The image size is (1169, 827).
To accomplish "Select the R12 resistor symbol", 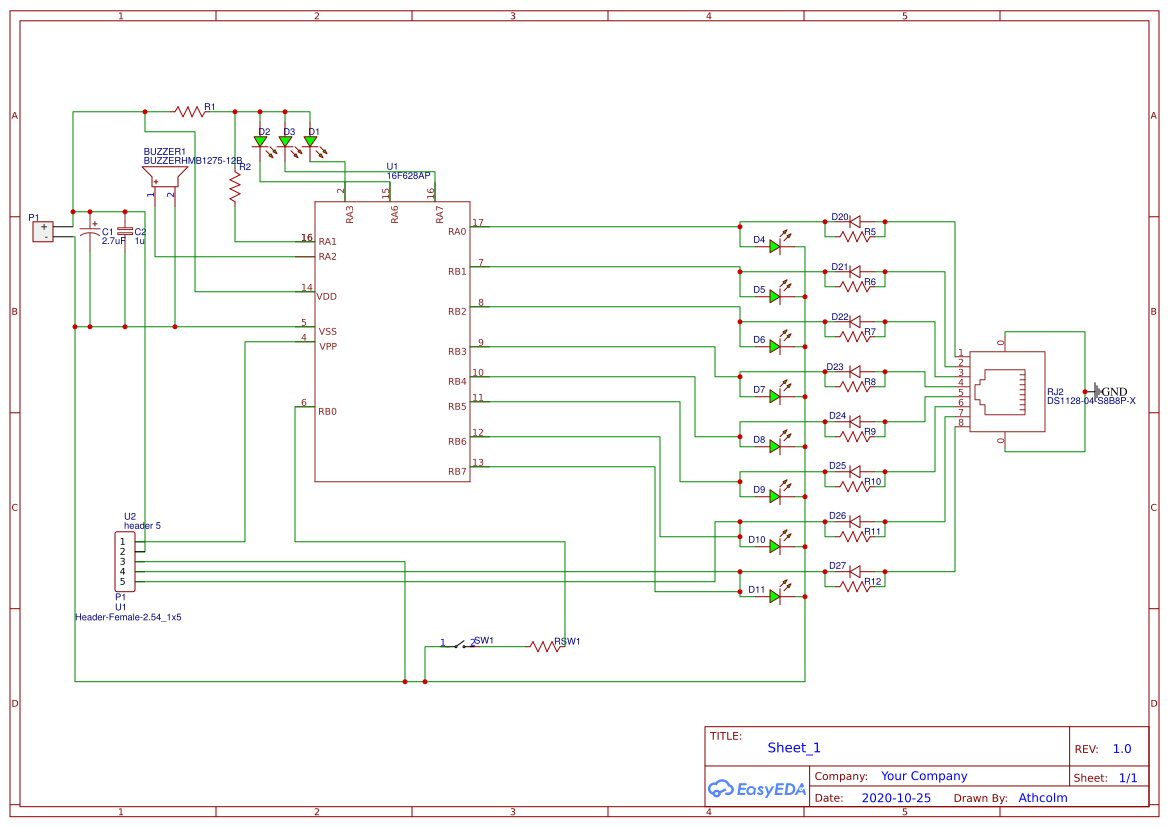I will coord(855,587).
